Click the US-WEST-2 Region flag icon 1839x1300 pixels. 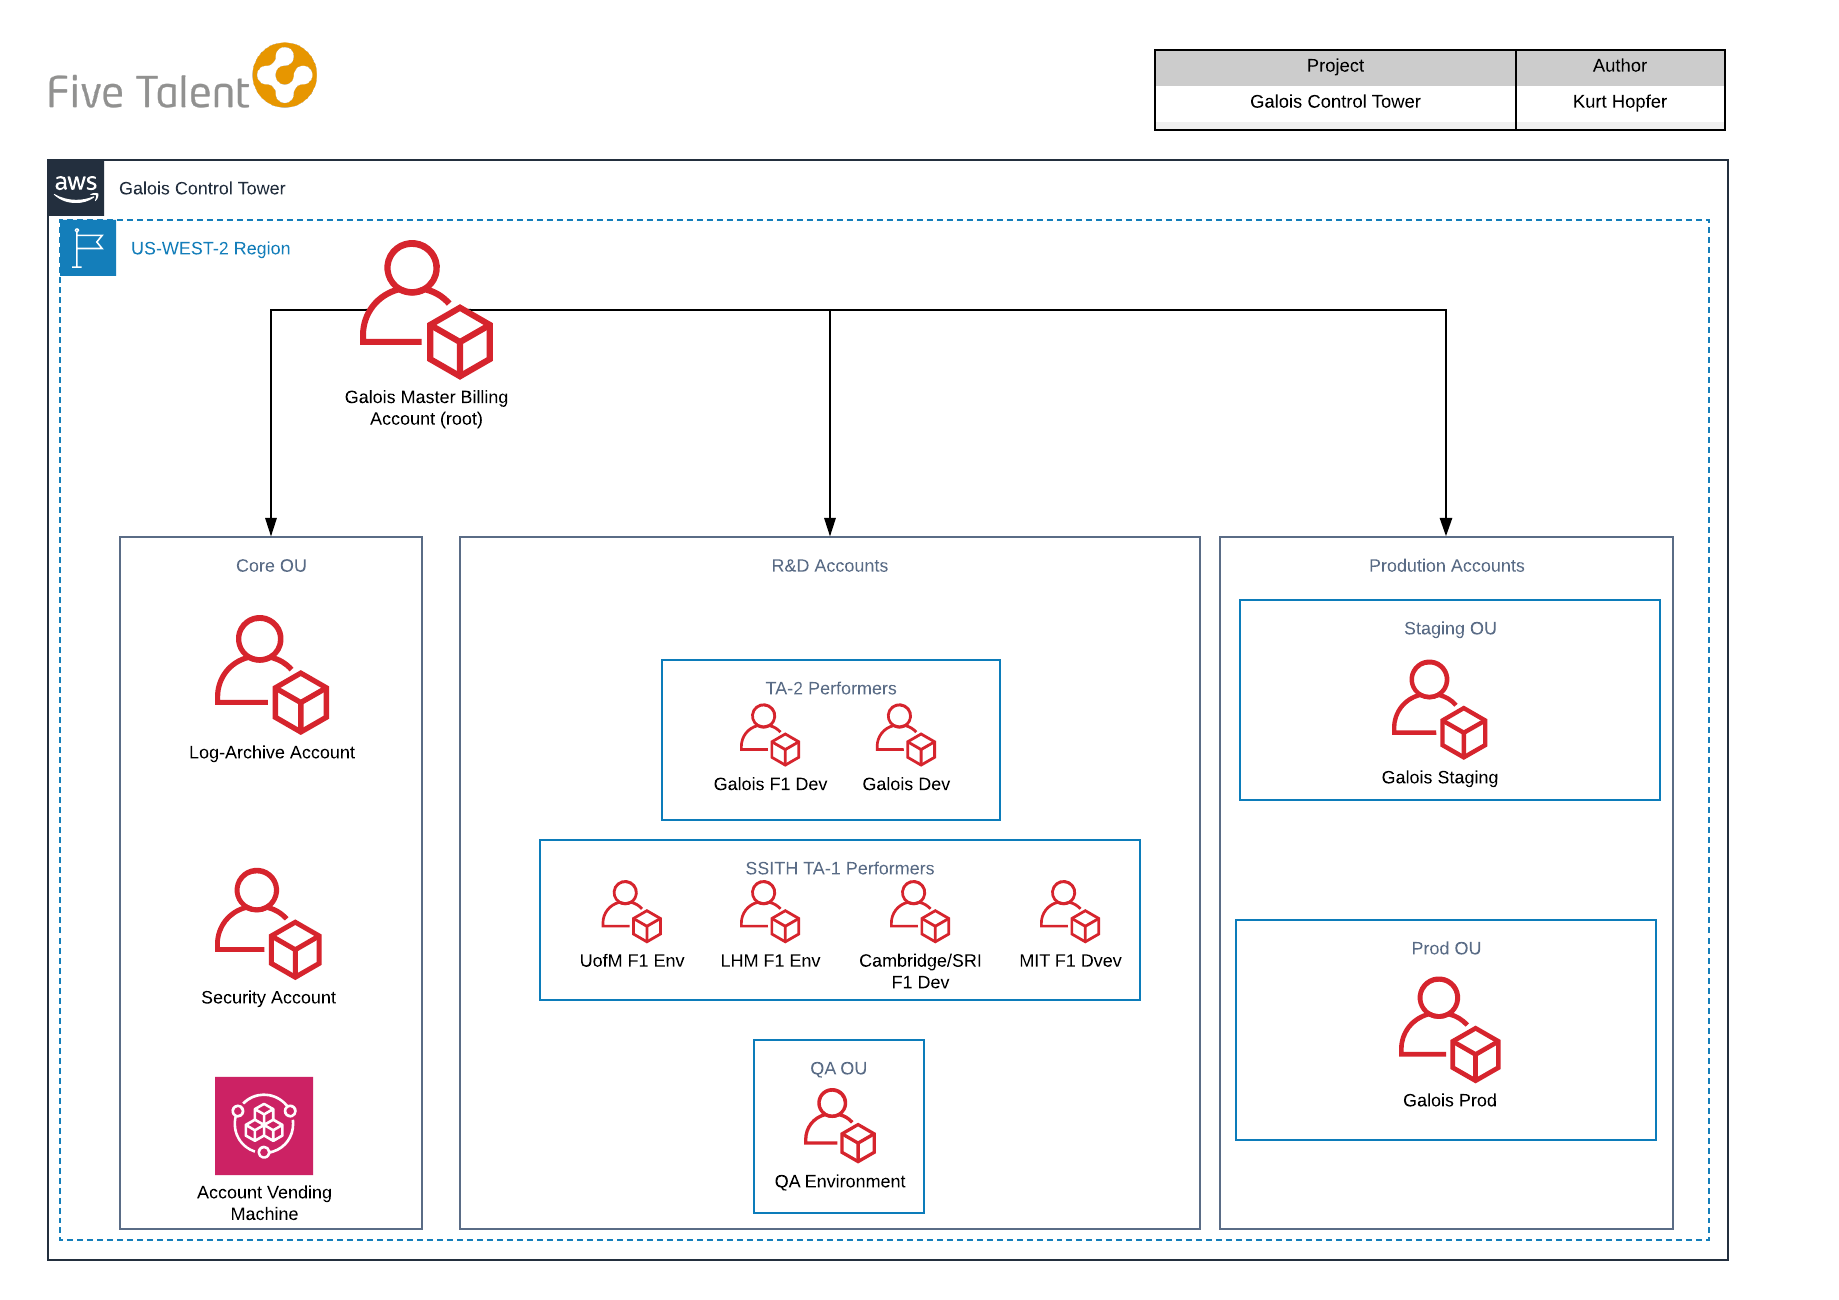88,248
